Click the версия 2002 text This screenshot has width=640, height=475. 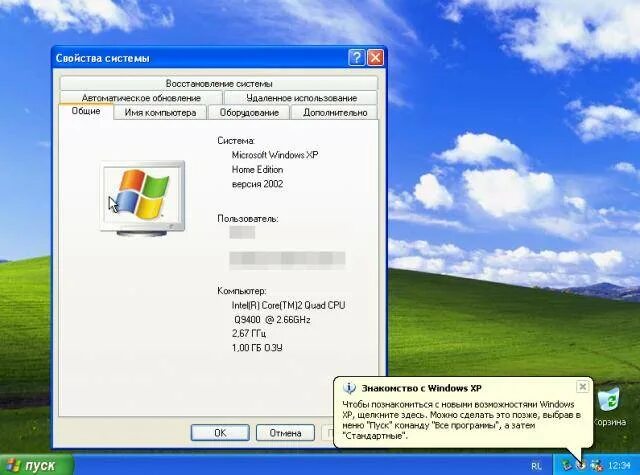pyautogui.click(x=258, y=184)
